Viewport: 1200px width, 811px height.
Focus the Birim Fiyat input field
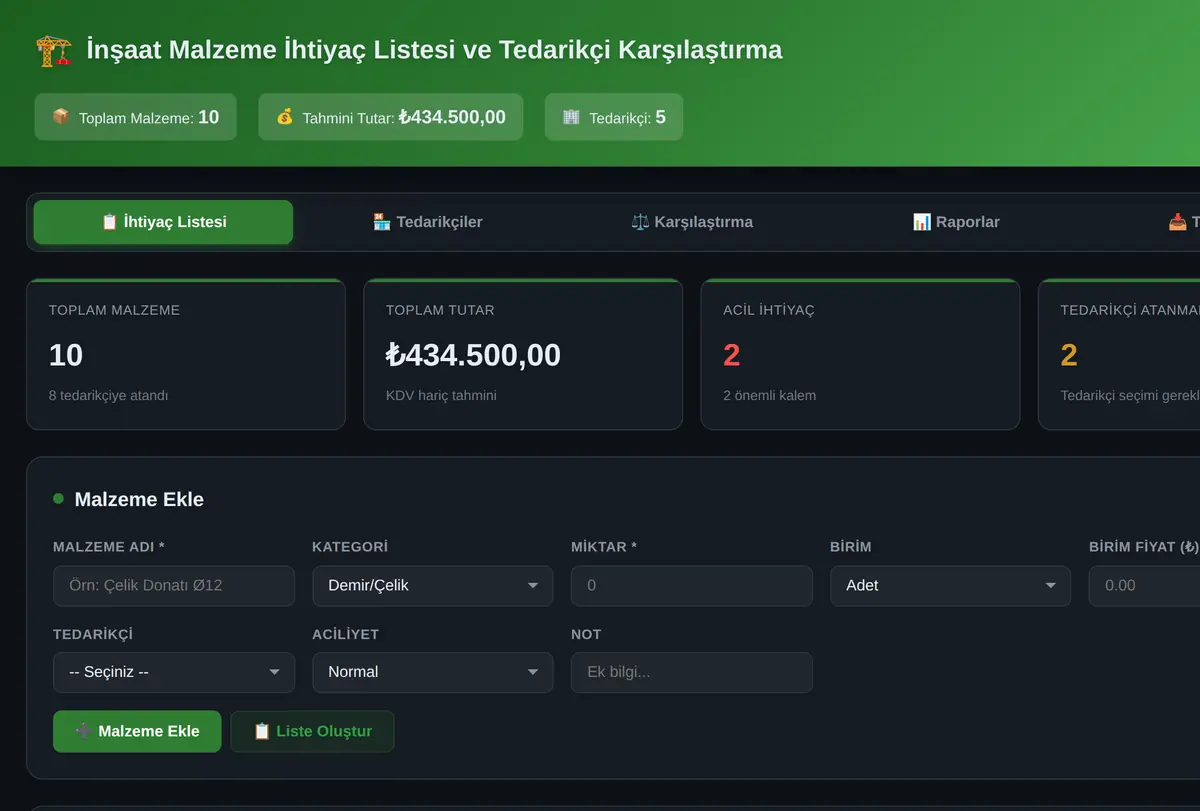[x=1144, y=586]
